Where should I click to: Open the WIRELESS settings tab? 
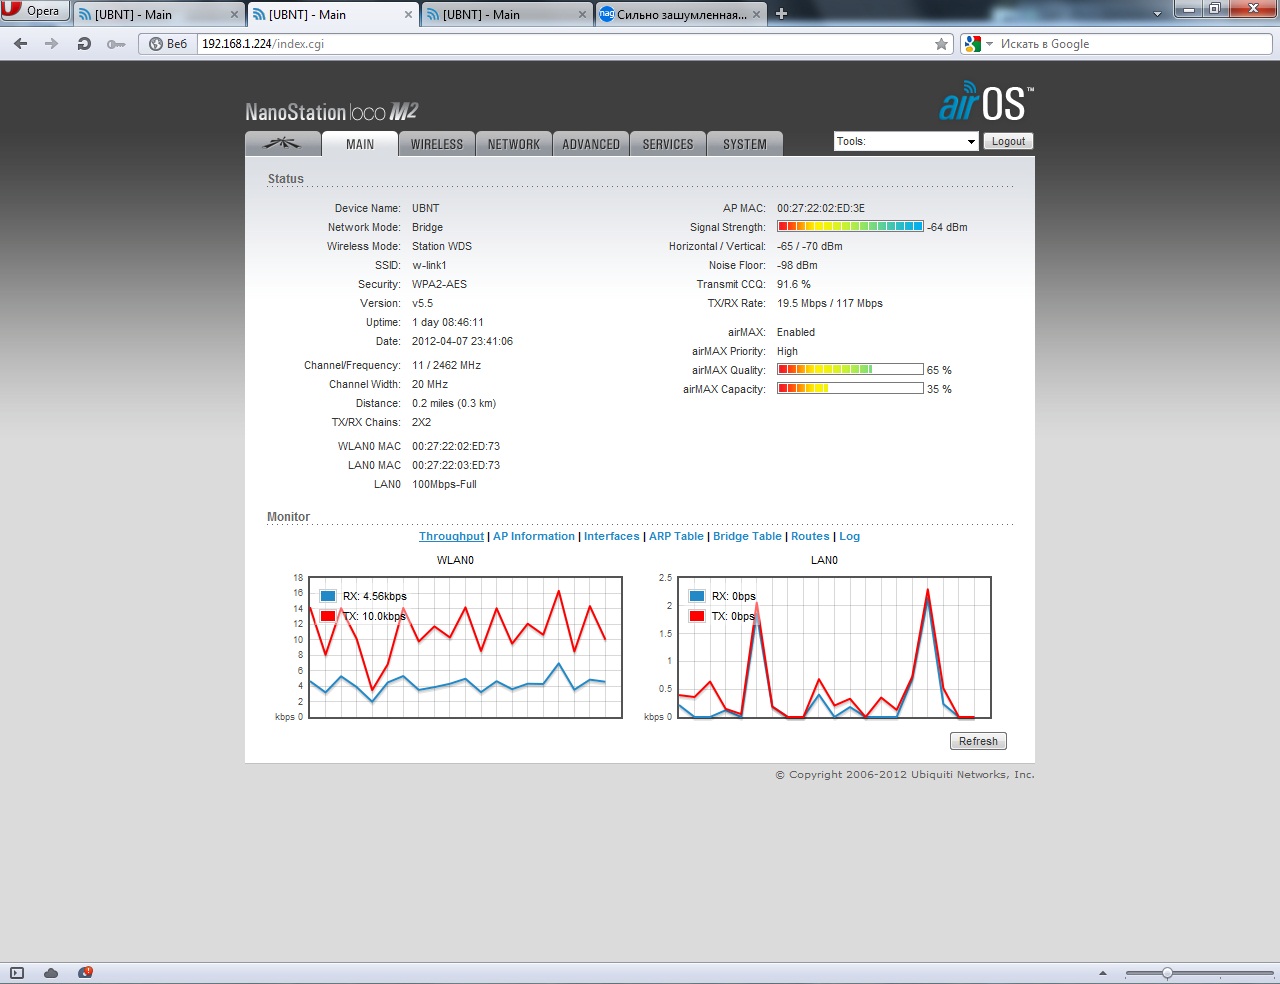(437, 144)
